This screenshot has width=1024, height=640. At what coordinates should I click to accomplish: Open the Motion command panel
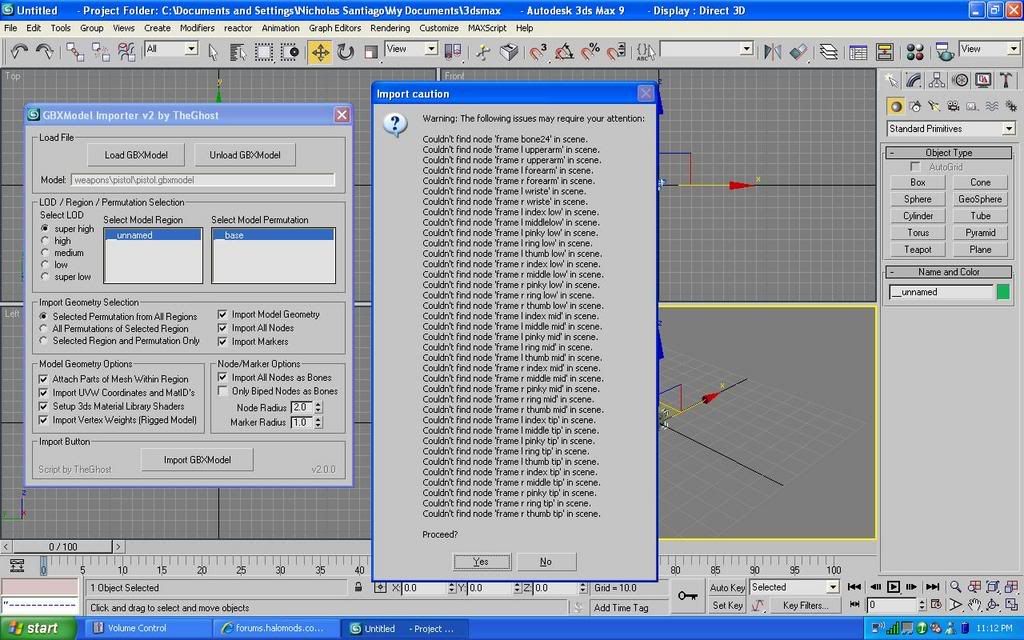pos(960,80)
